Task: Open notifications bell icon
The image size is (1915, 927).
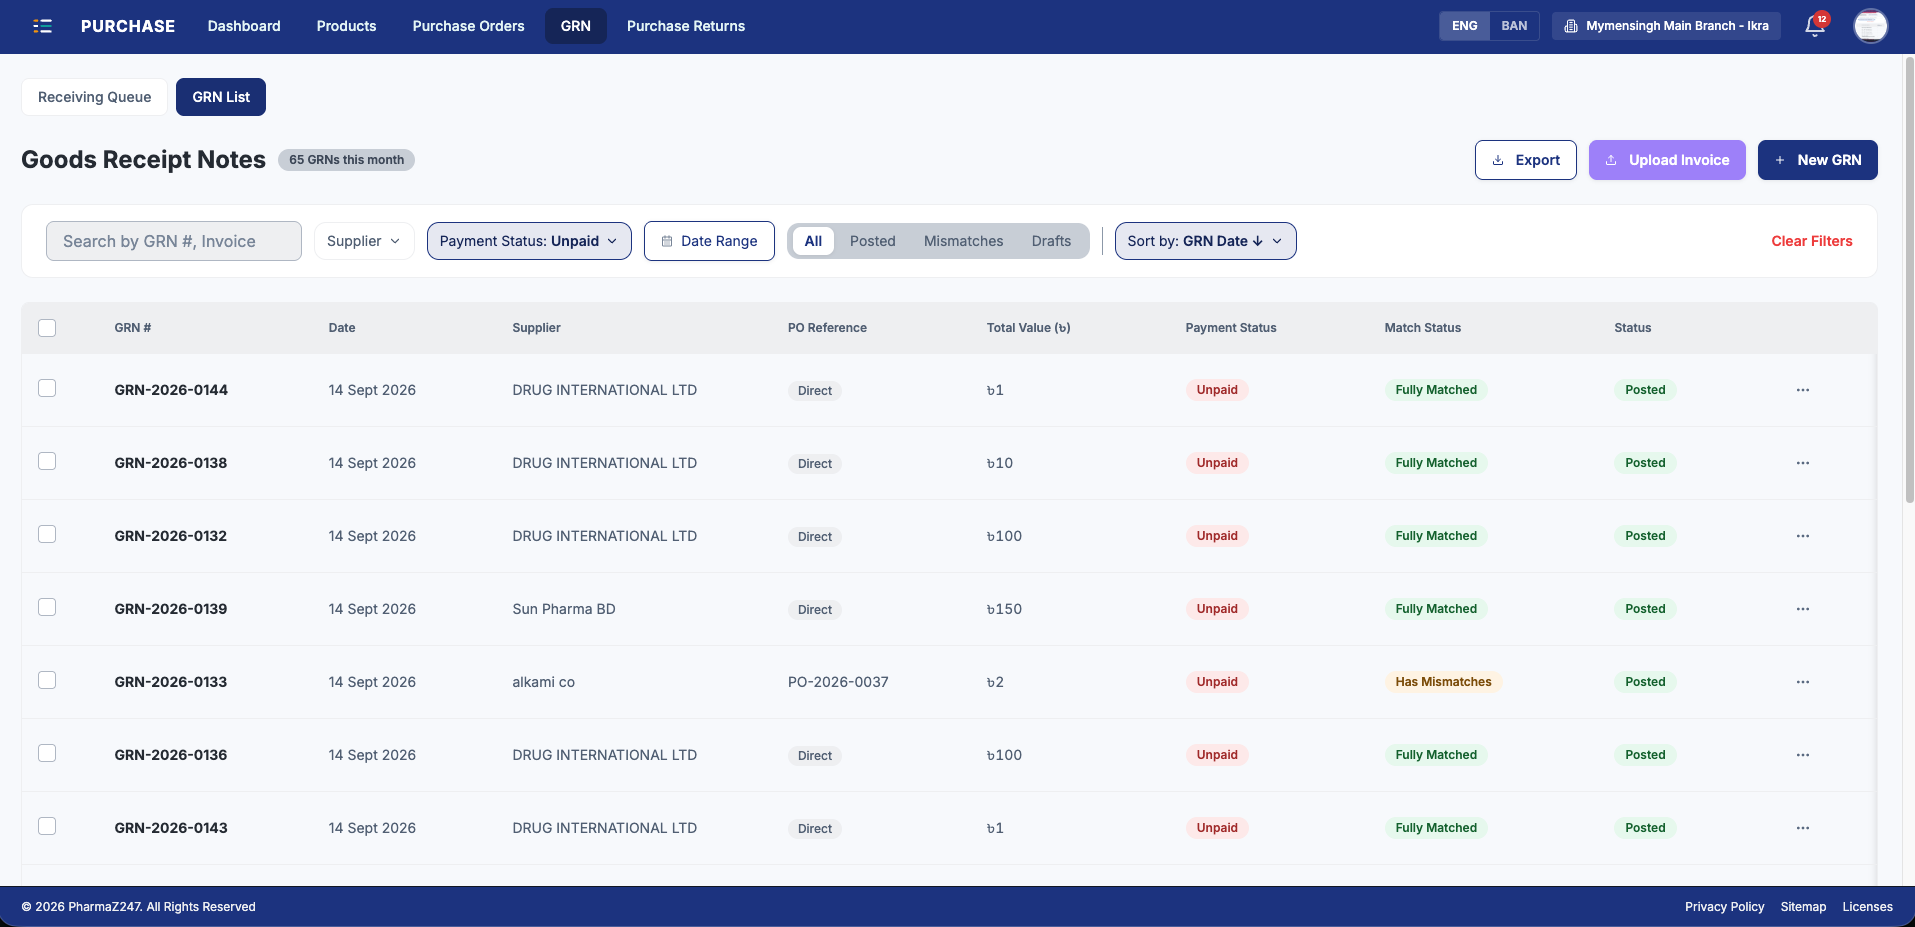Action: point(1815,26)
